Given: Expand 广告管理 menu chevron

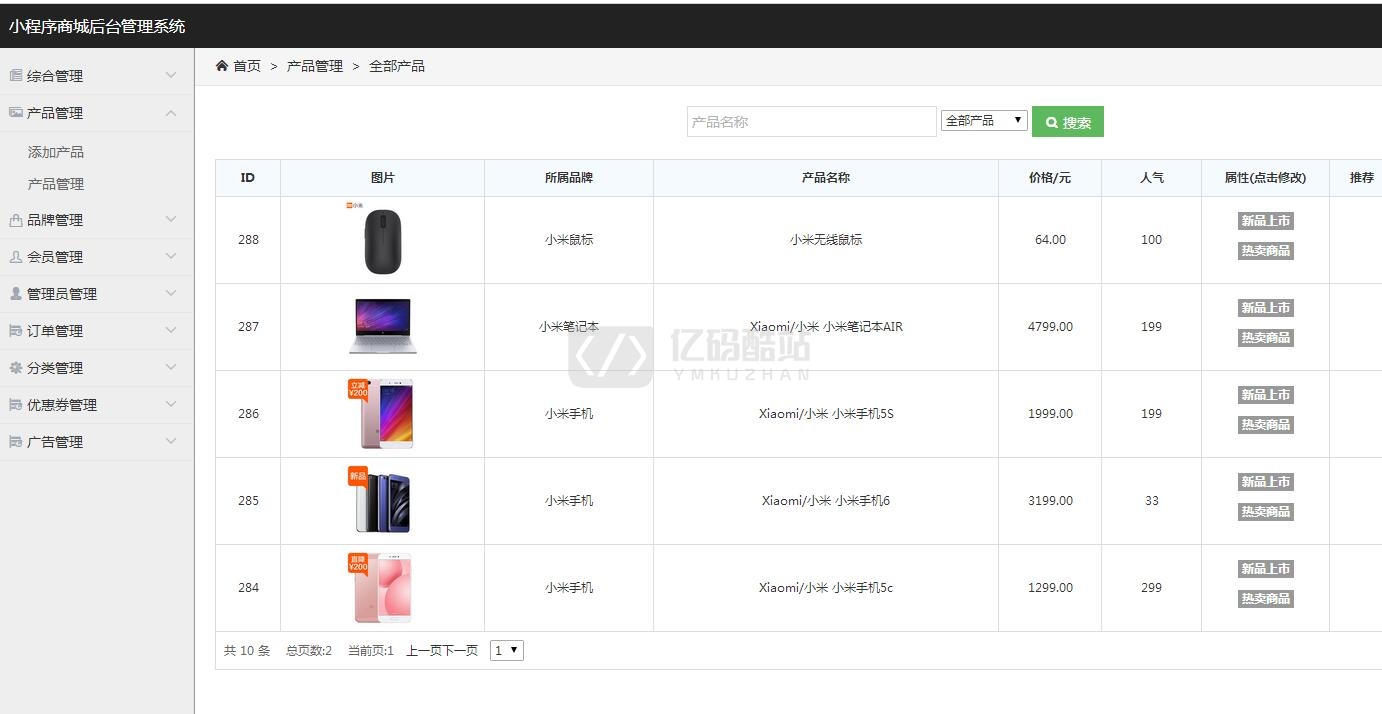Looking at the screenshot, I should tap(171, 441).
